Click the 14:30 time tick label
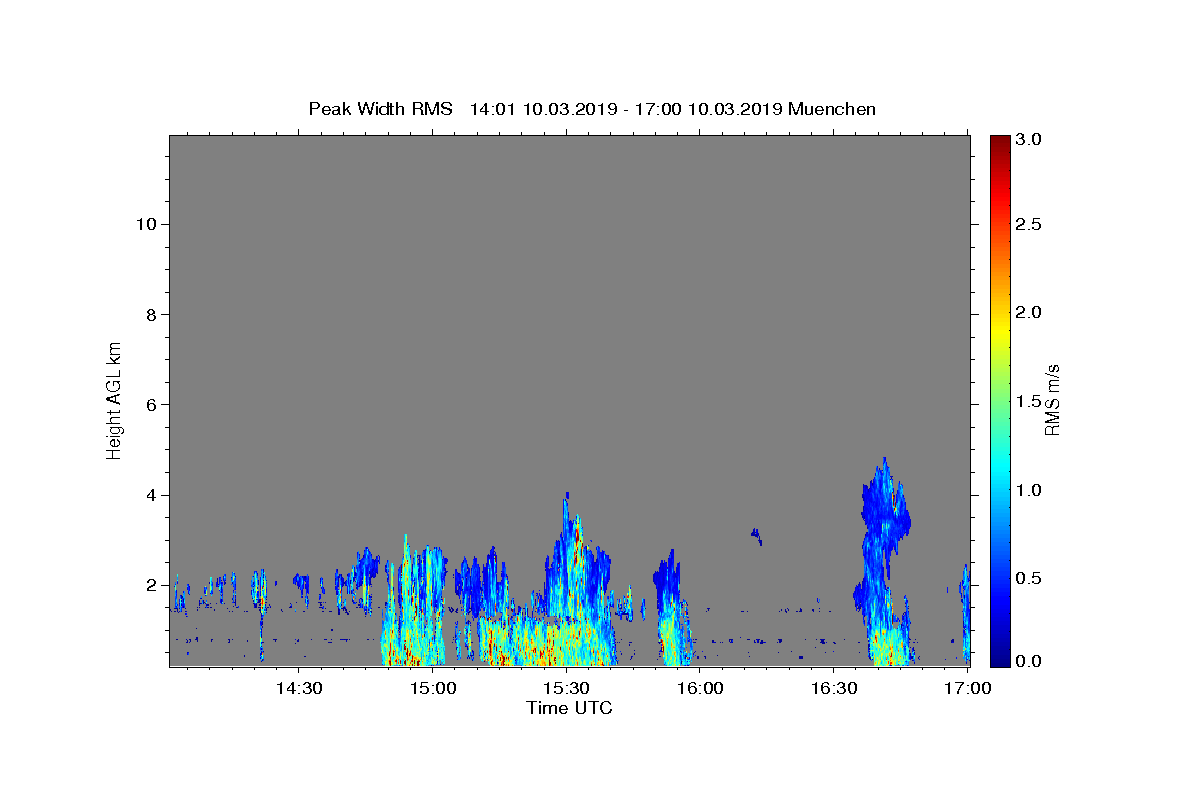The width and height of the screenshot is (1200, 800). pyautogui.click(x=299, y=688)
